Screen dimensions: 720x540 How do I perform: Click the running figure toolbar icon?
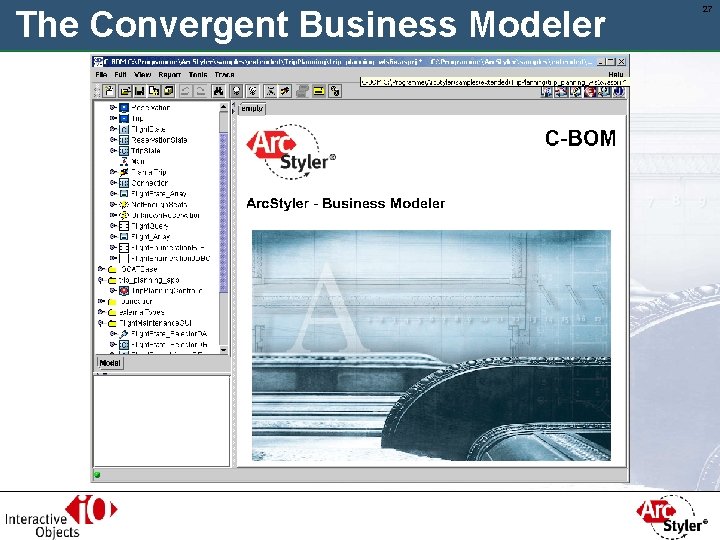point(285,91)
